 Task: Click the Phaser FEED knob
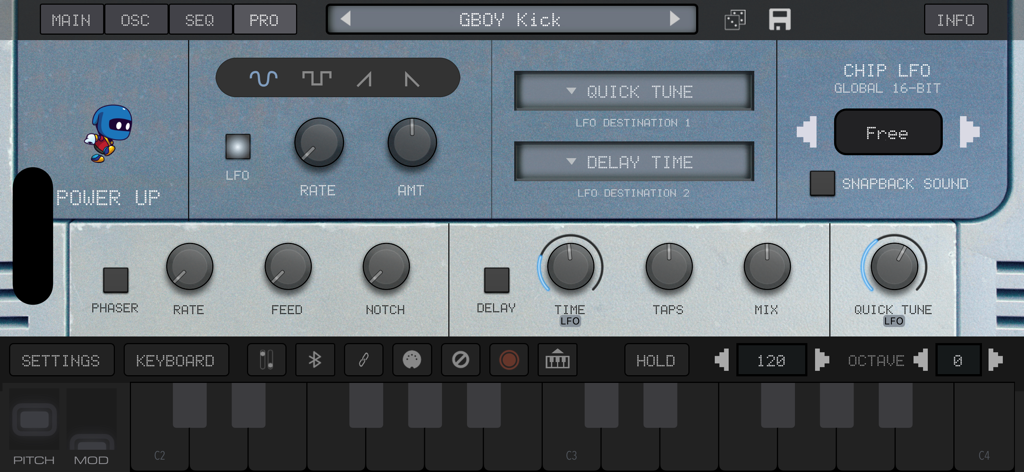[288, 266]
